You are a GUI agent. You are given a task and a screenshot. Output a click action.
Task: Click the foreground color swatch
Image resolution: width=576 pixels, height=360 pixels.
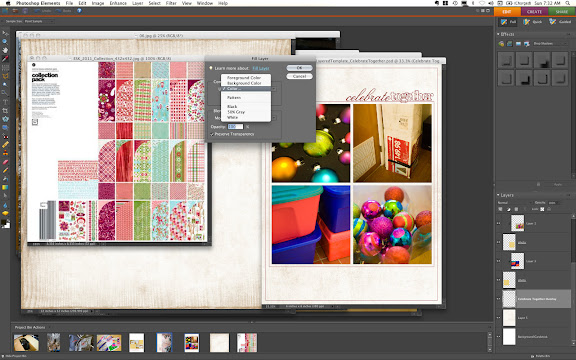pos(4,222)
